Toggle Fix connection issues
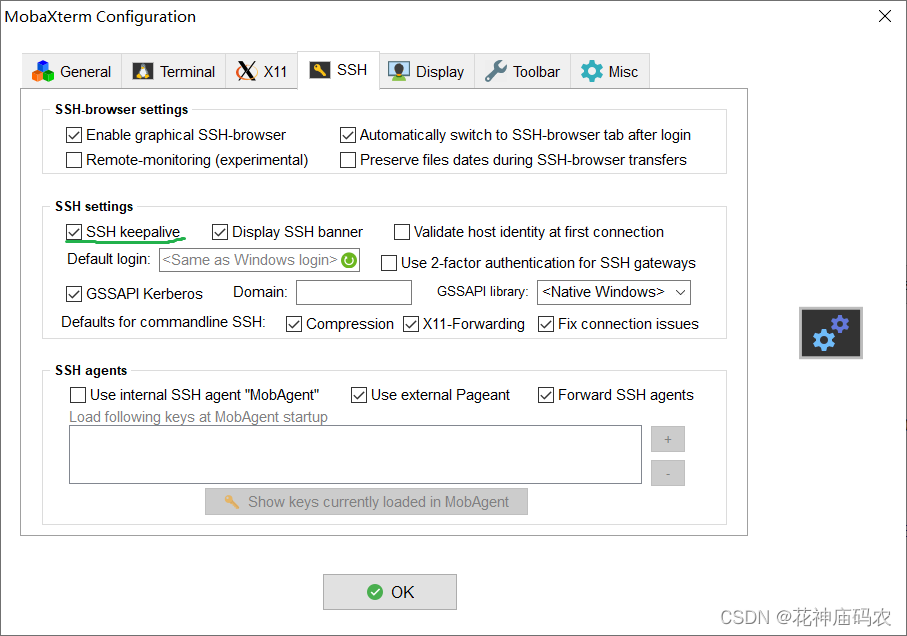Image resolution: width=907 pixels, height=636 pixels. (546, 324)
